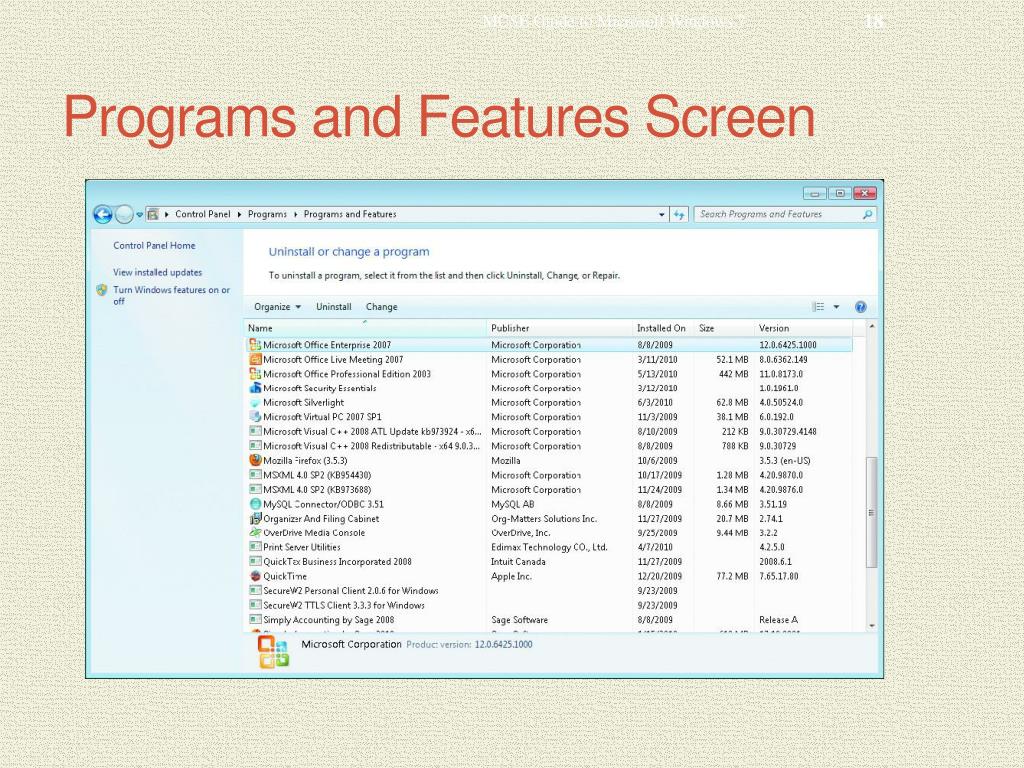The height and width of the screenshot is (768, 1024).
Task: Click the search magnifier icon
Action: pyautogui.click(x=867, y=214)
